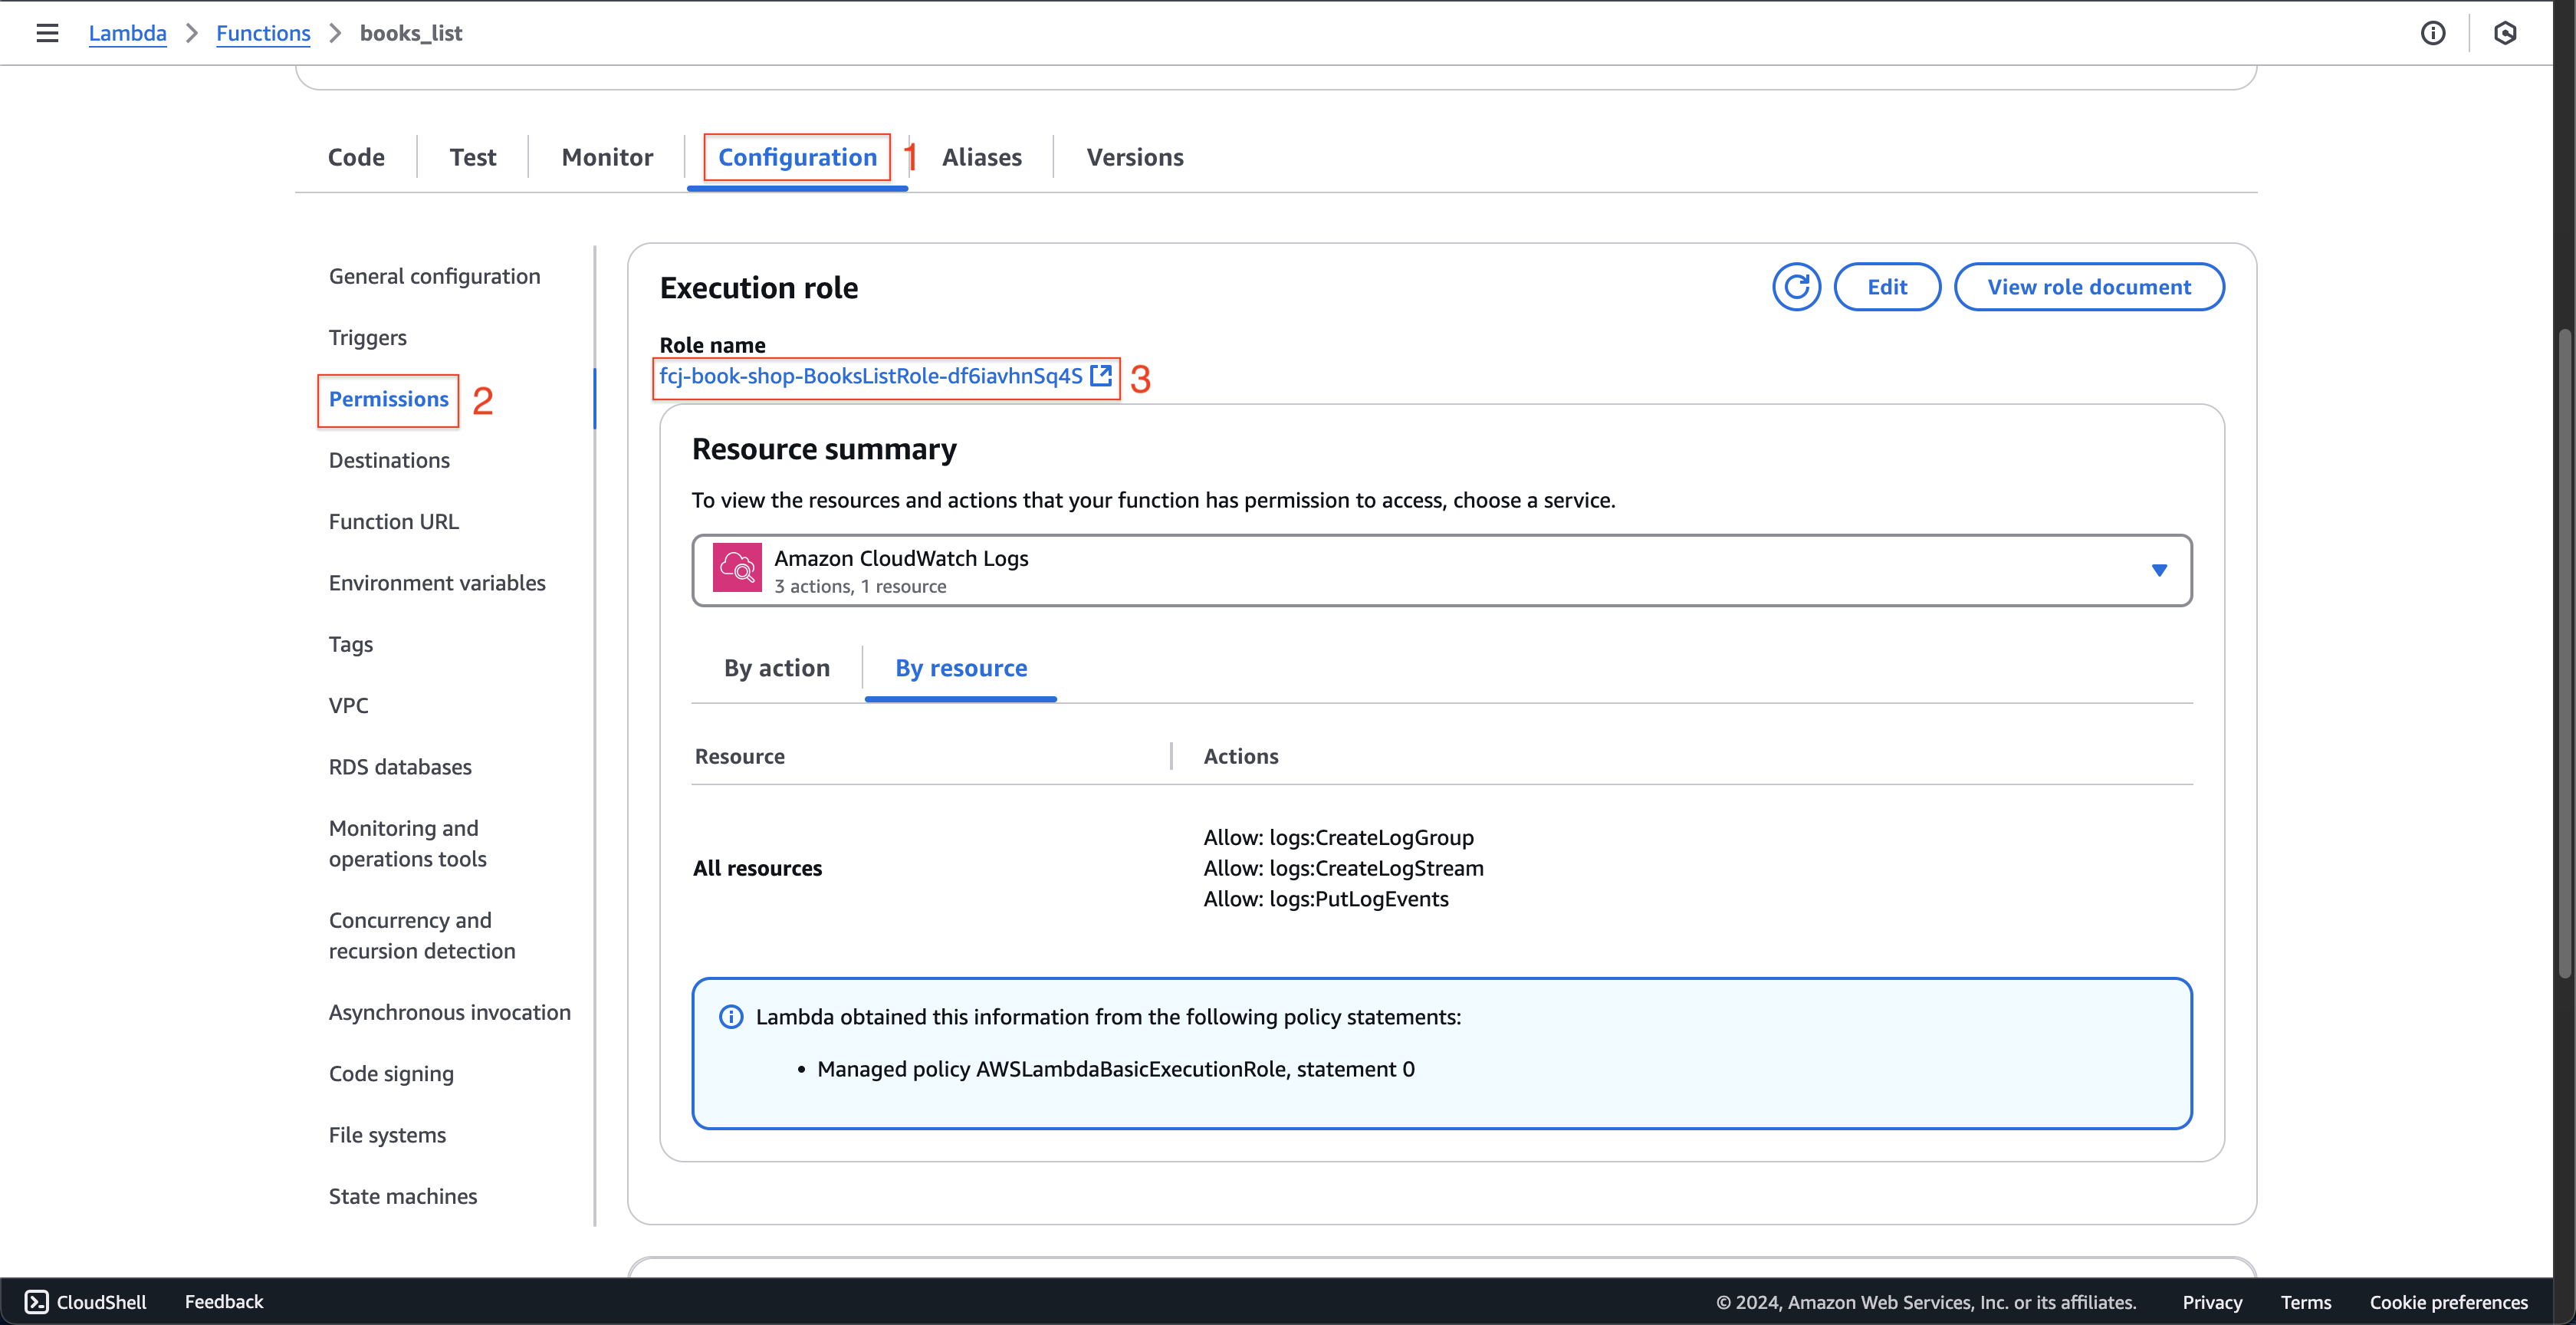Click info icon in policy statements box
Image resolution: width=2576 pixels, height=1325 pixels.
(x=731, y=1017)
